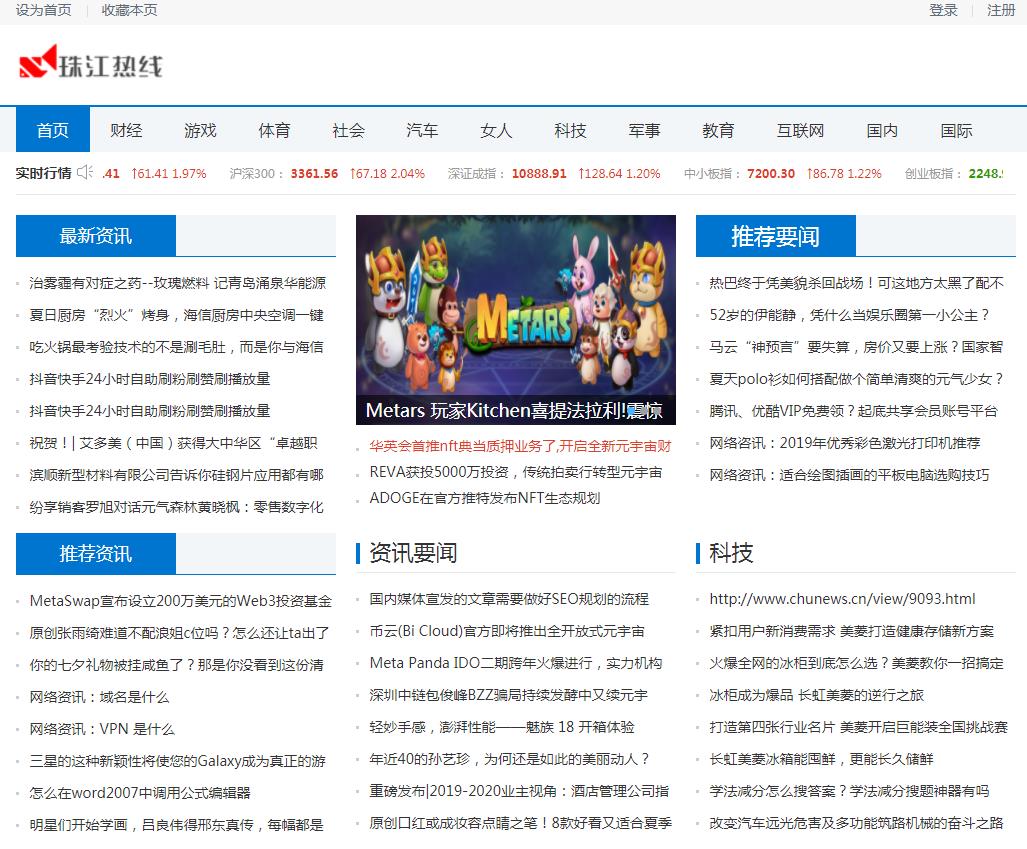
Task: Open article 马云“神预言”要失算
Action: point(856,347)
